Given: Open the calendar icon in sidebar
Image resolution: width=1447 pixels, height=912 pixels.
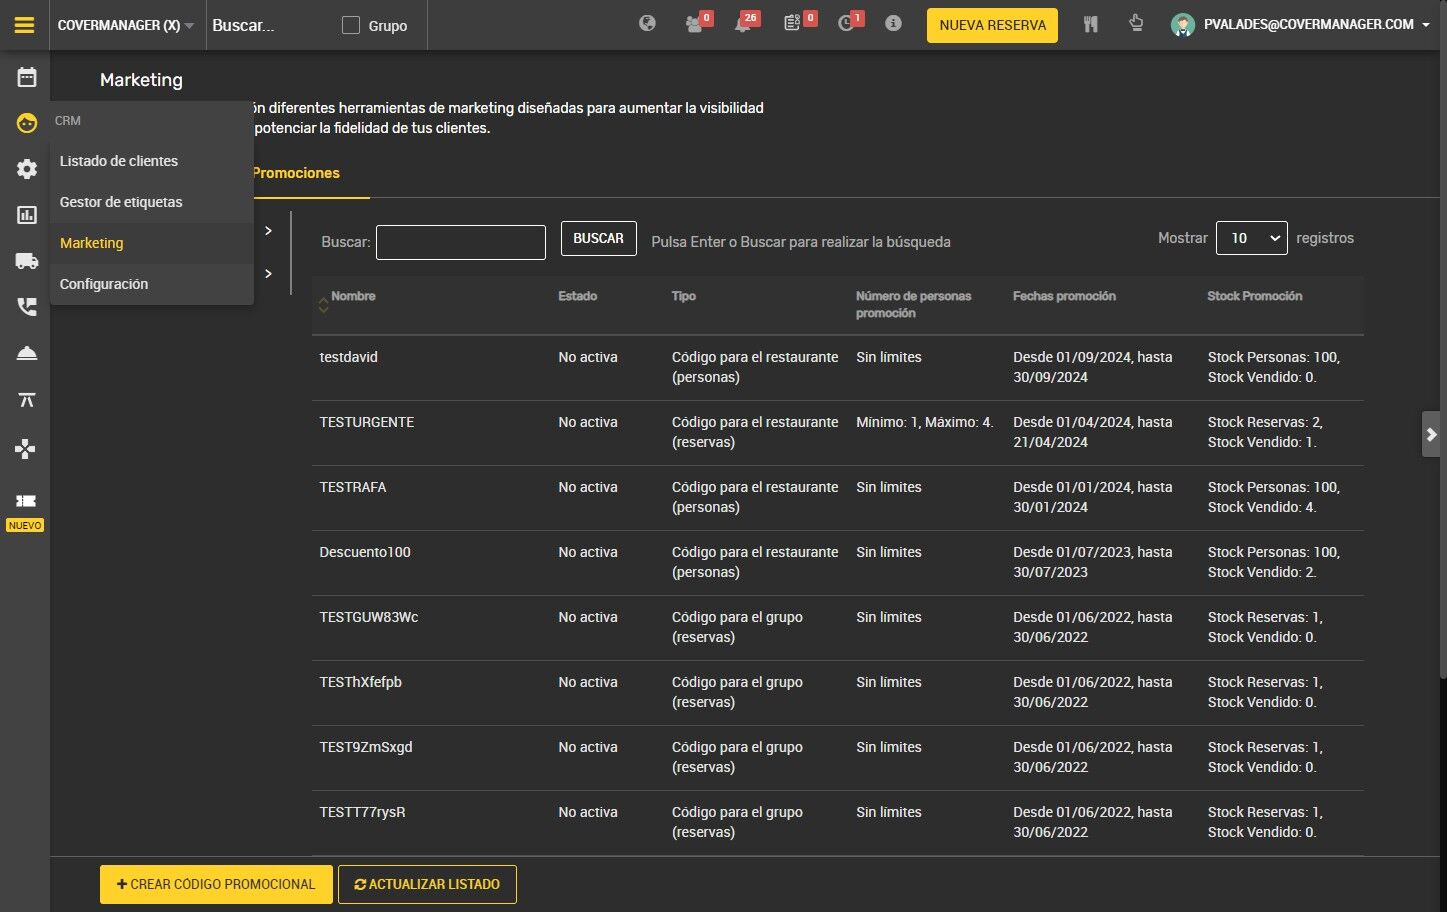Looking at the screenshot, I should 27,77.
